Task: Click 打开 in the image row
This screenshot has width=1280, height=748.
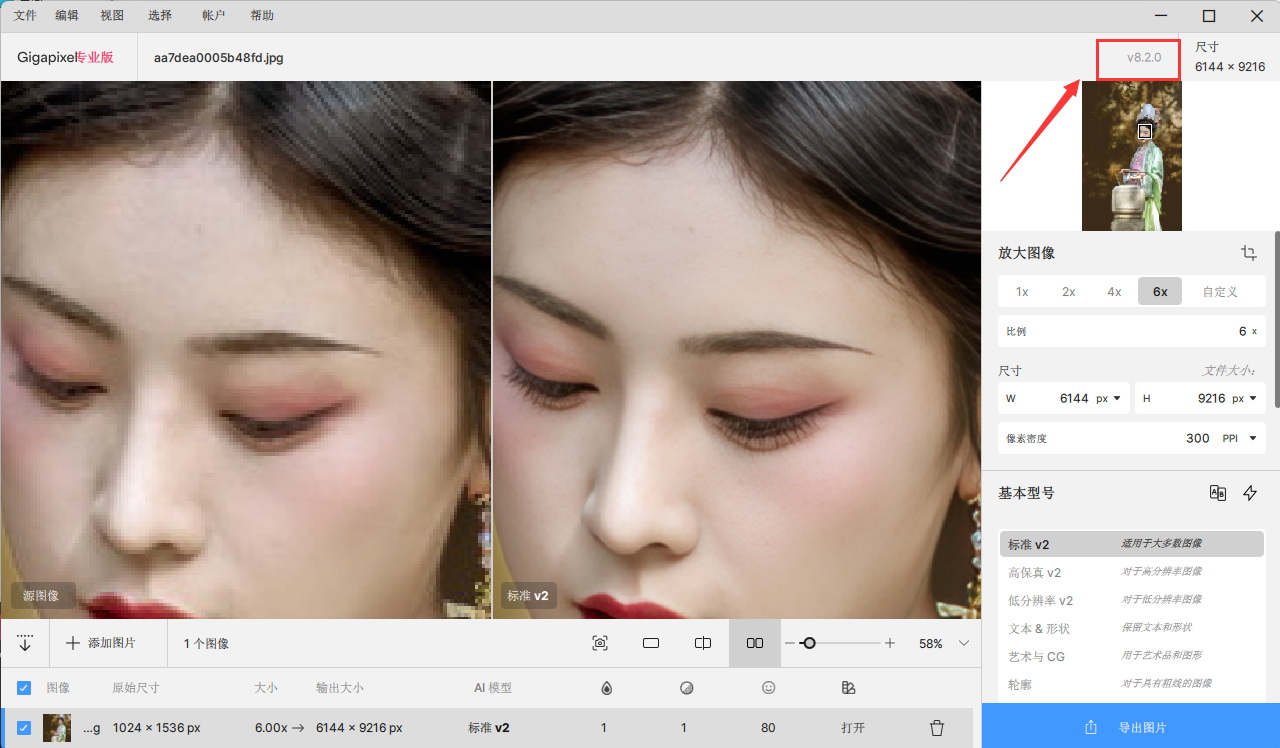Action: (853, 728)
